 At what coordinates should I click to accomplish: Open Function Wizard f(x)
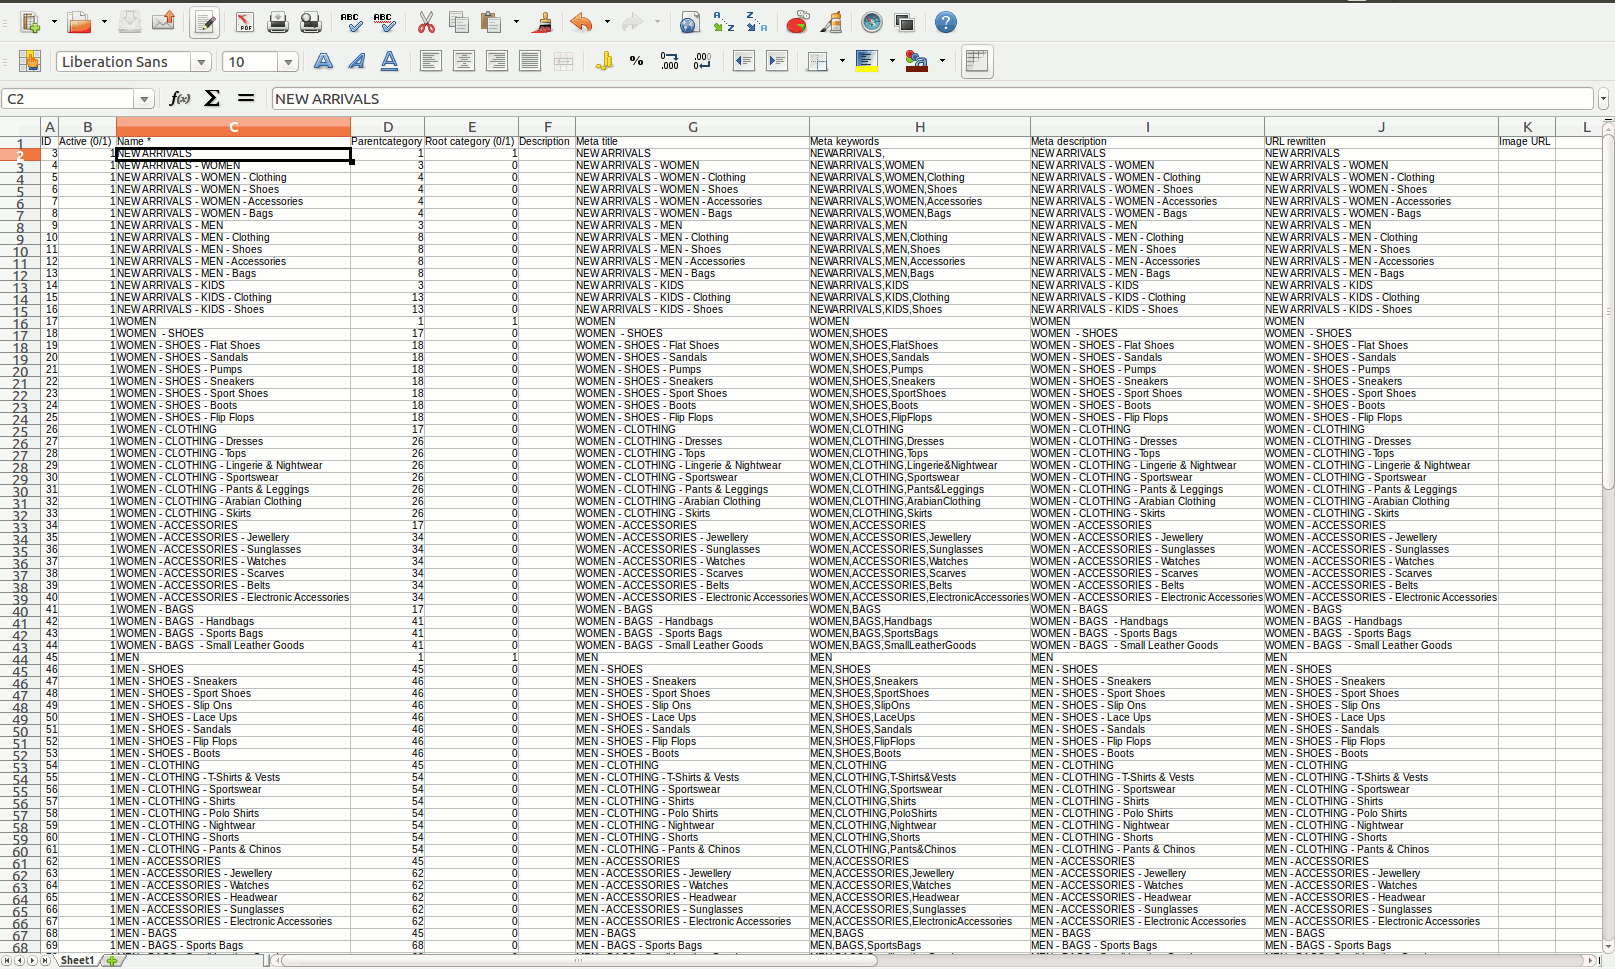pos(180,98)
